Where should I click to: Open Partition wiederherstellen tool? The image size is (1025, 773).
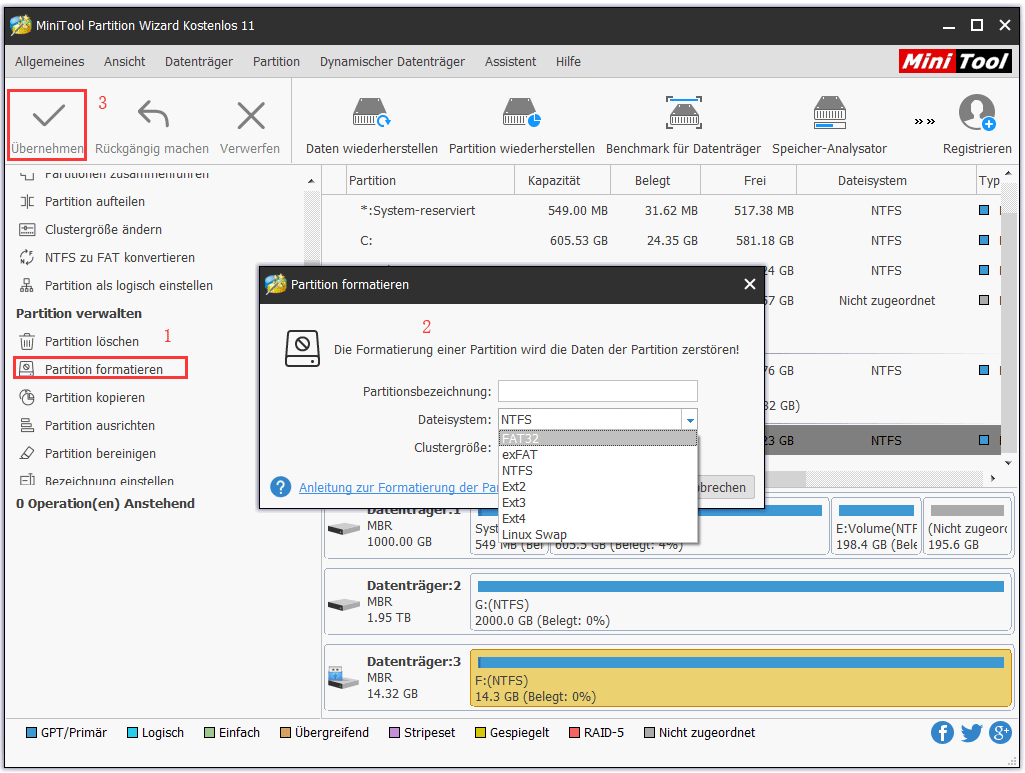coord(521,114)
